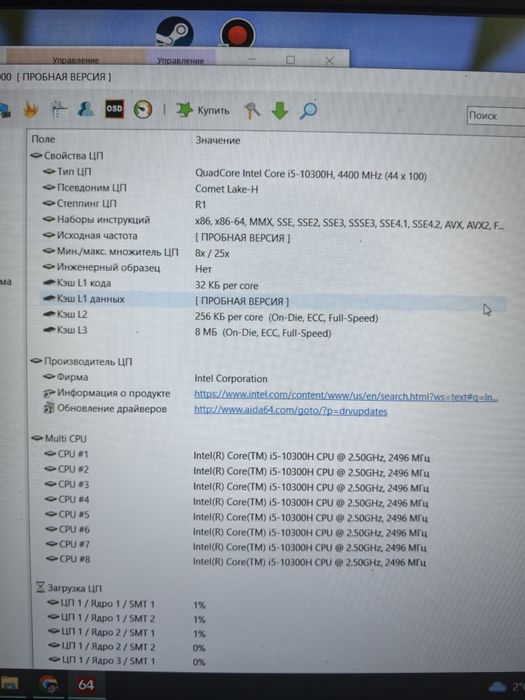This screenshot has height=700, width=525.
Task: Select the Свойства ЦП group row
Action: 67,156
